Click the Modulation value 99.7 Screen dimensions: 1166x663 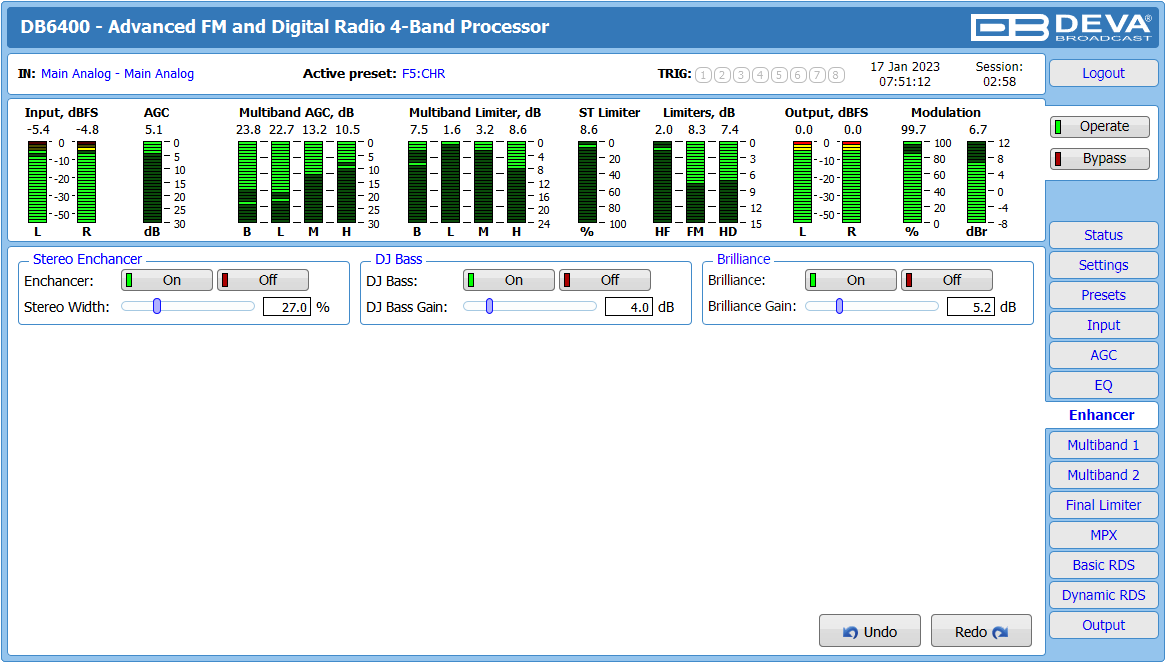point(913,129)
